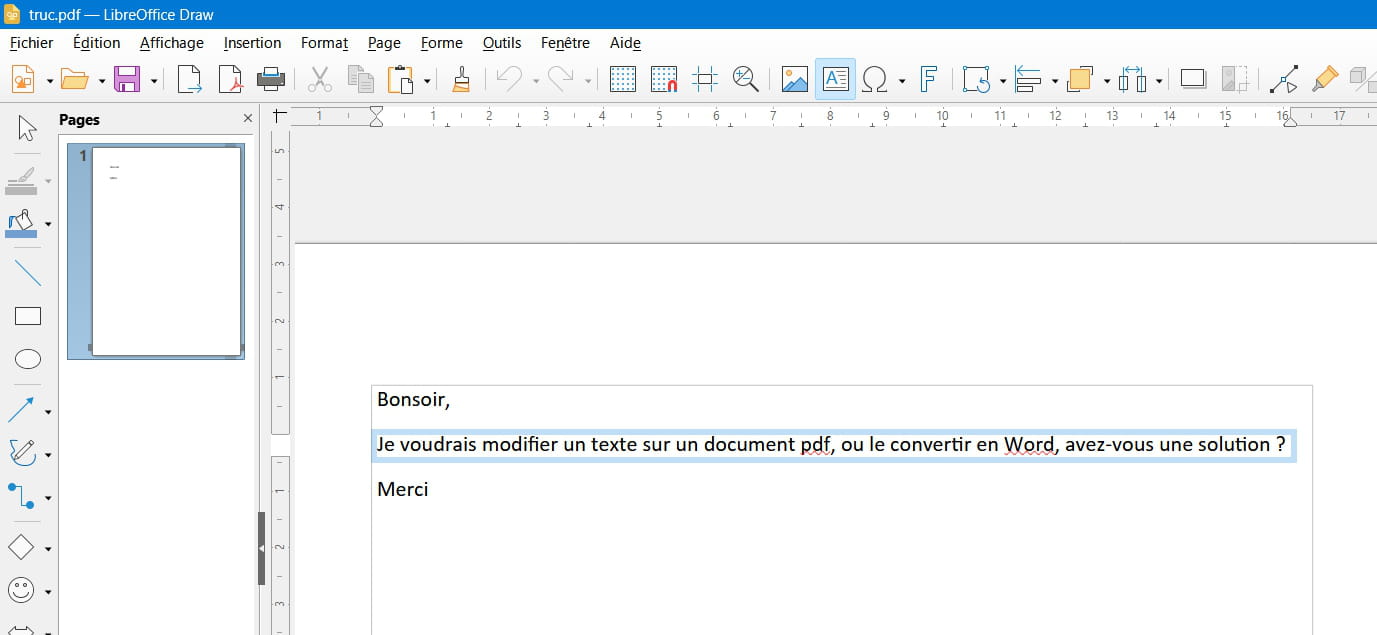Insert an image using the Image icon

tap(795, 79)
